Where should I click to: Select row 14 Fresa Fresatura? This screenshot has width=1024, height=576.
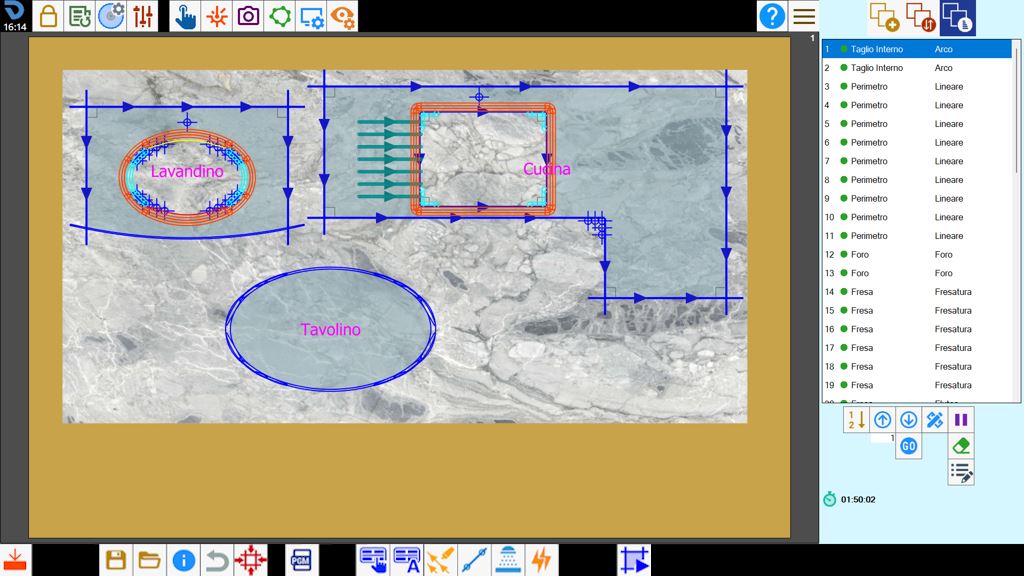pos(917,292)
